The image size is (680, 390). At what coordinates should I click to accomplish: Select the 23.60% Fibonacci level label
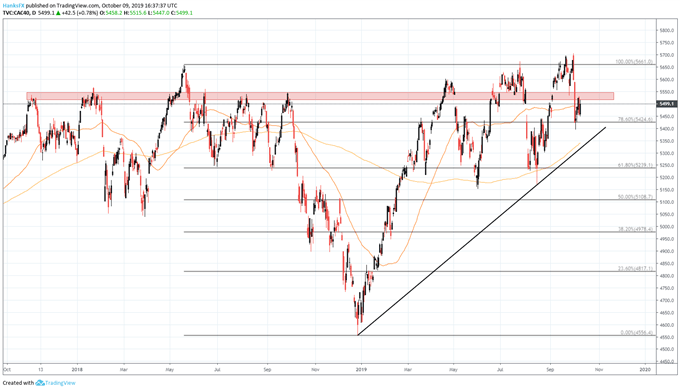click(635, 269)
